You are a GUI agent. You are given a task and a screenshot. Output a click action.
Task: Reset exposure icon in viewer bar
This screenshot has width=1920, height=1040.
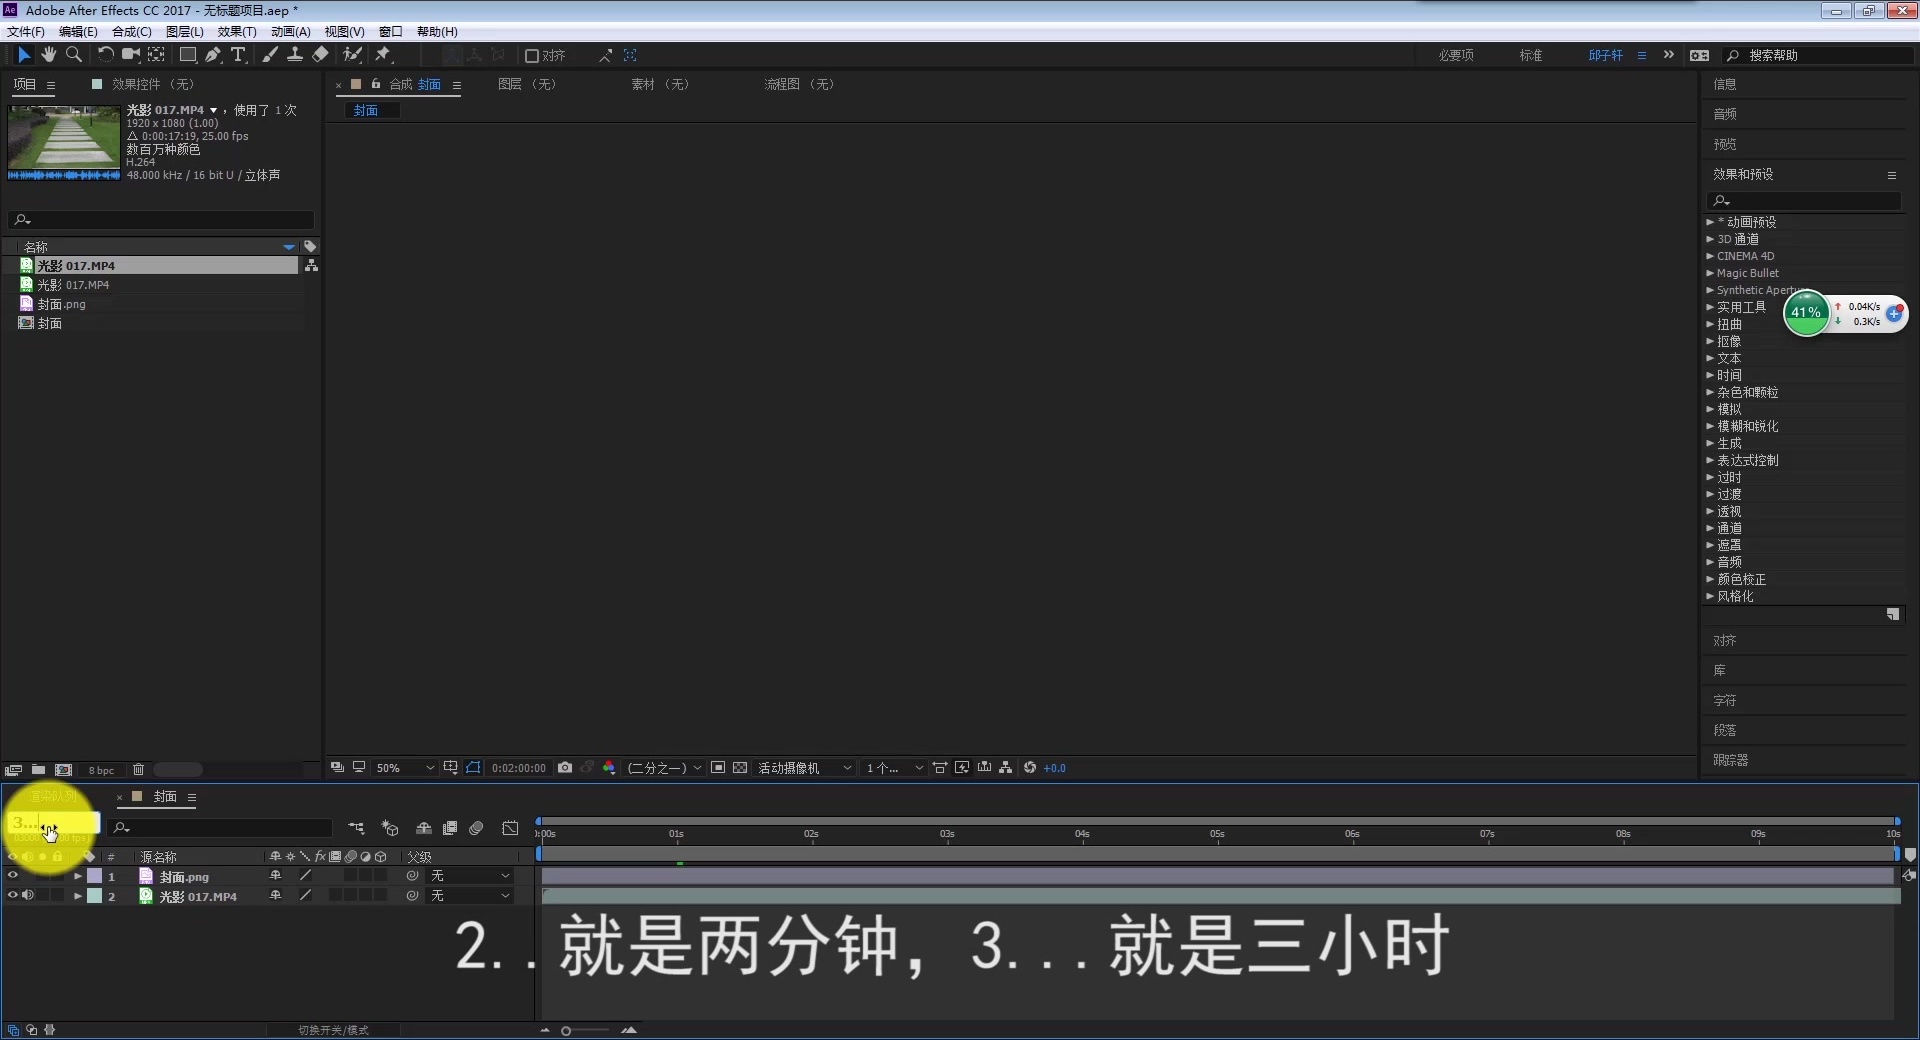[1030, 768]
